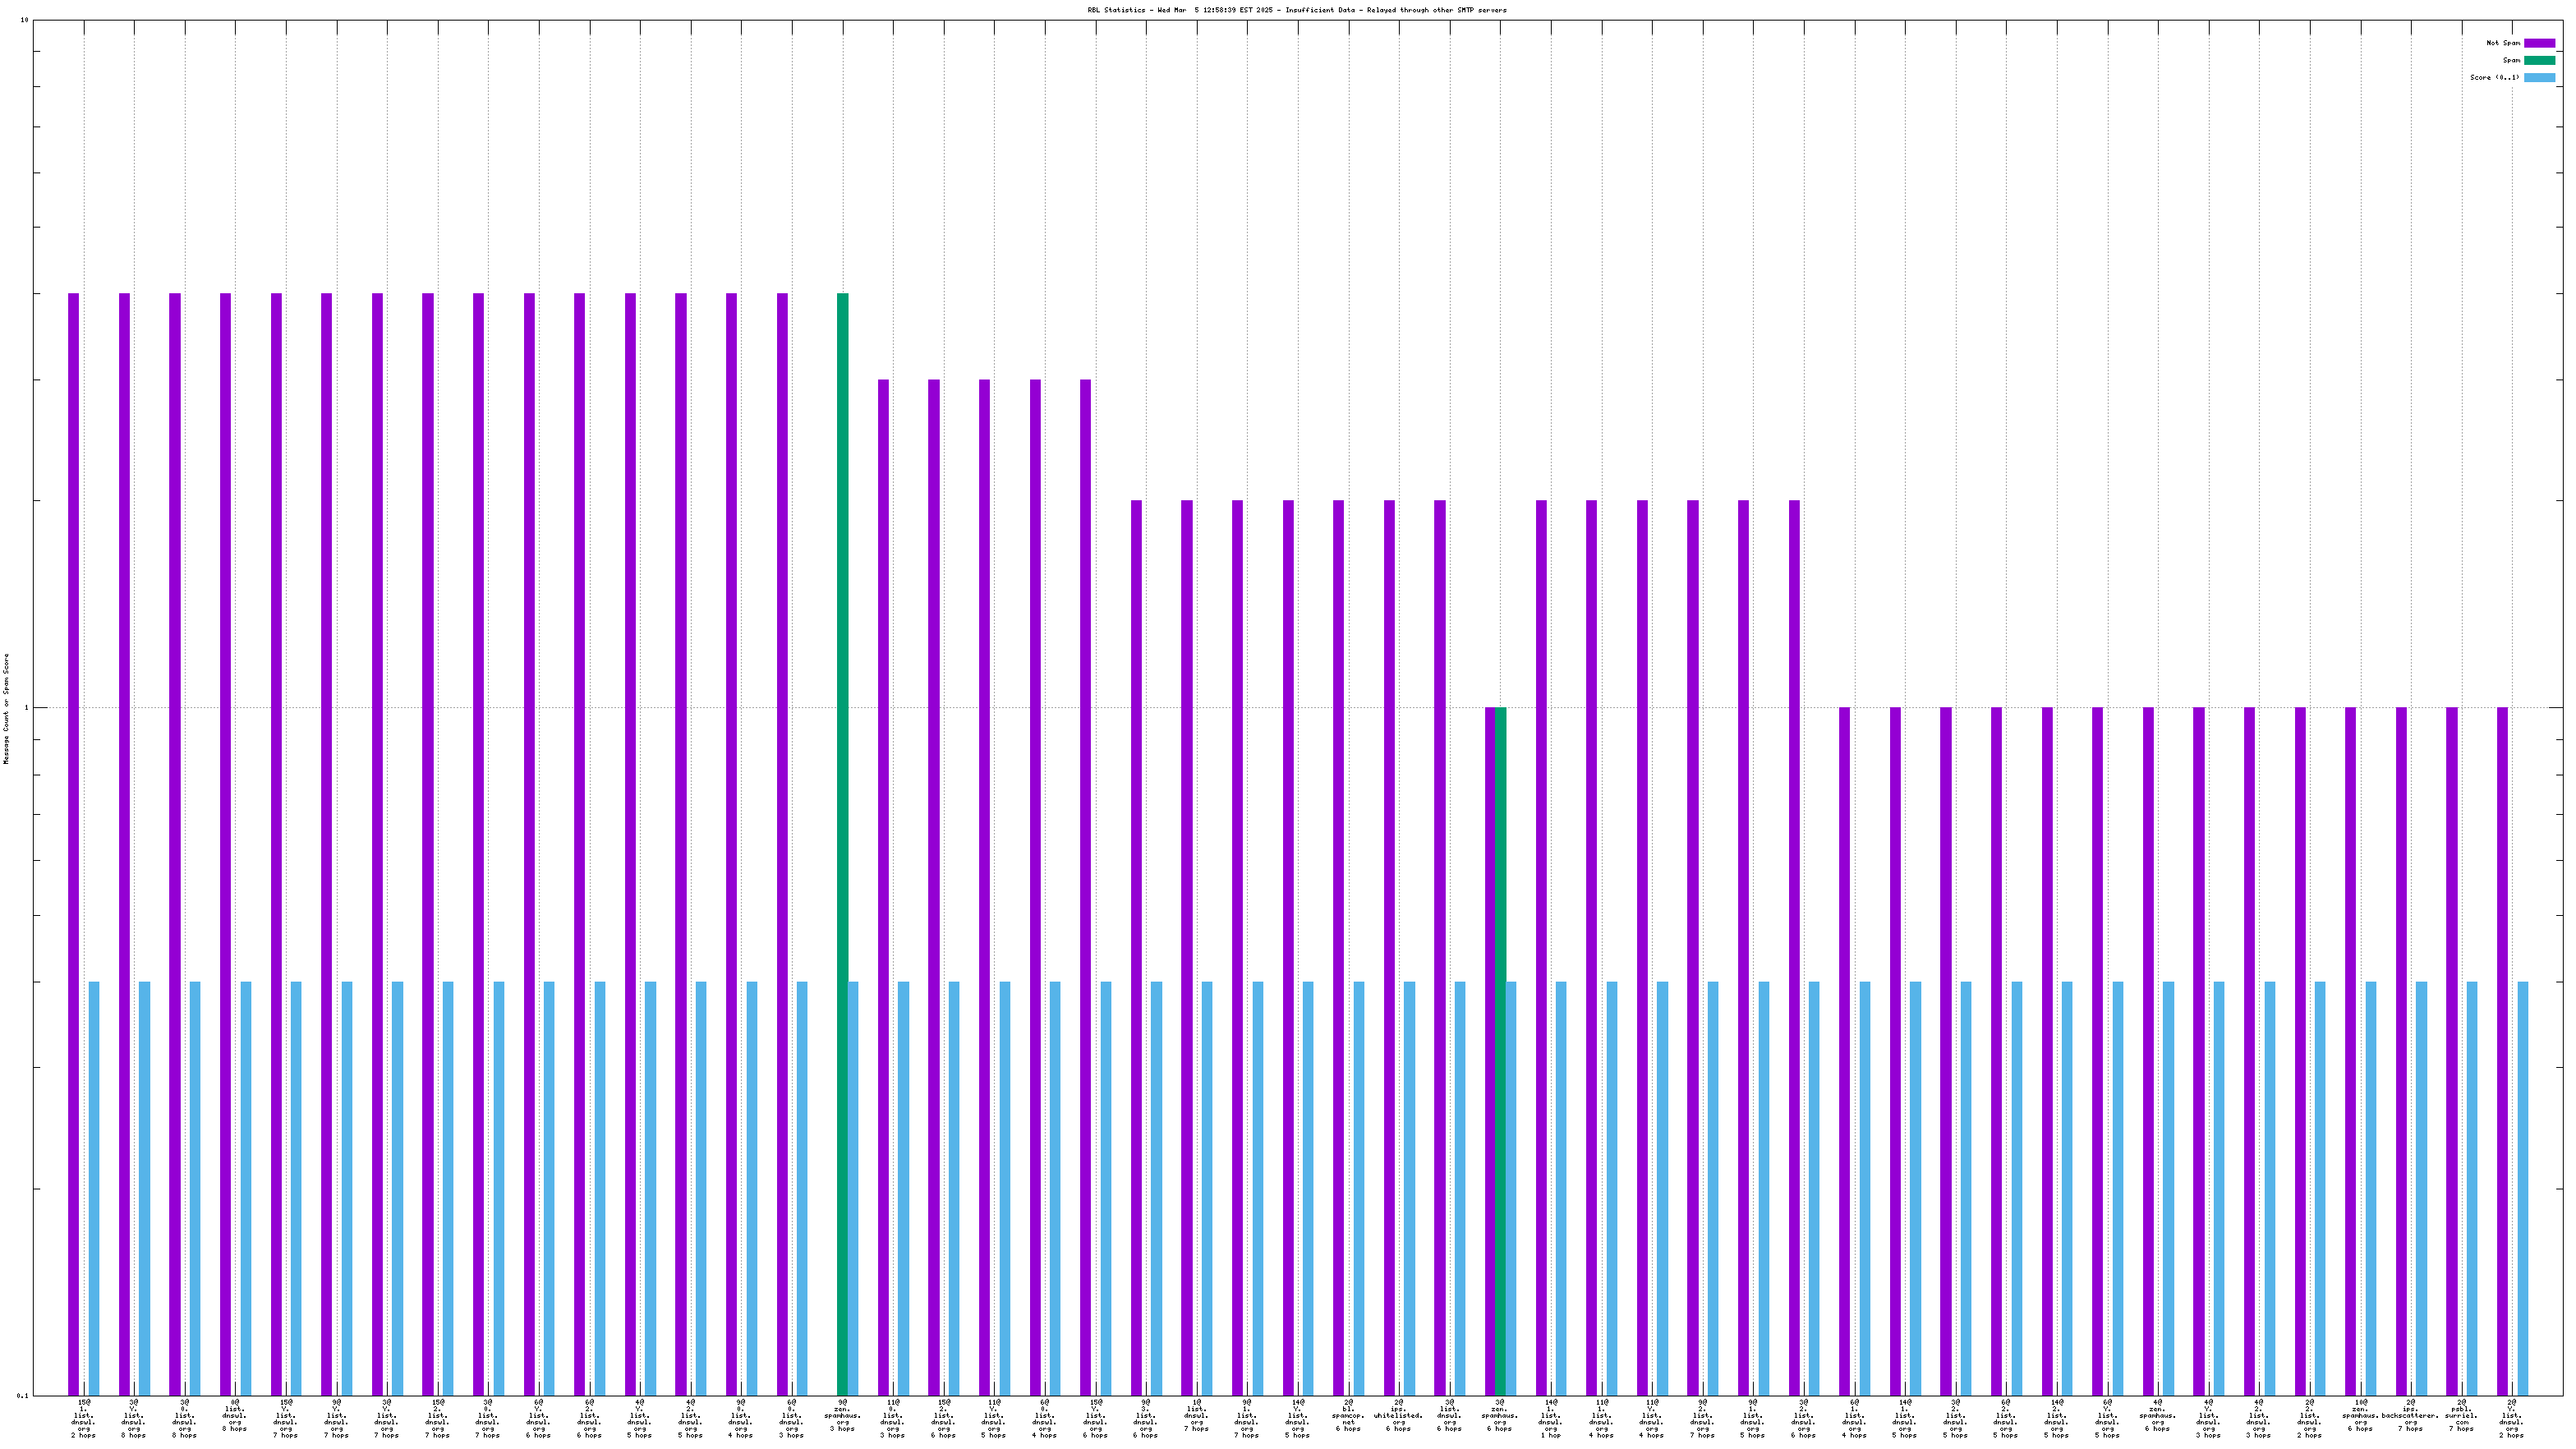Image resolution: width=2576 pixels, height=1449 pixels.
Task: Click the Message Count or Spam Score axis label
Action: coord(6,708)
